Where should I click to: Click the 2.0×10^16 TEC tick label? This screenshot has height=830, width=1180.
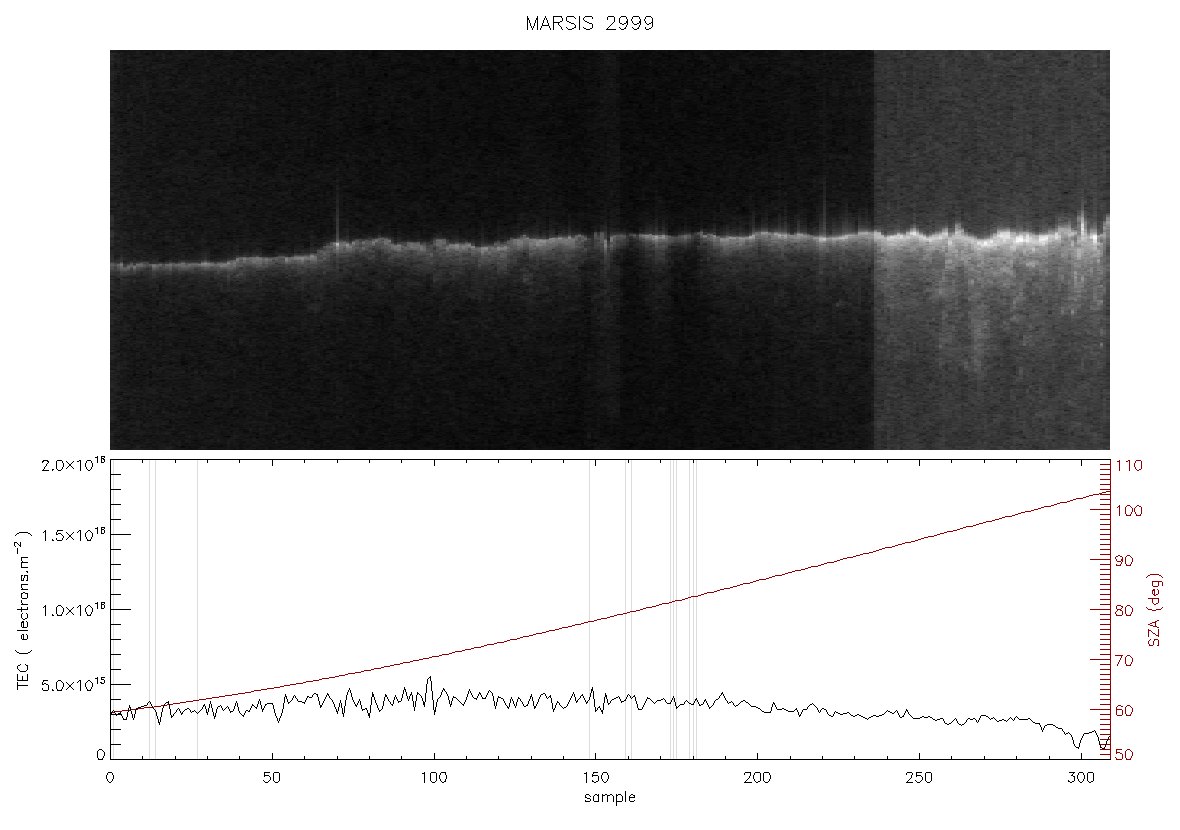pyautogui.click(x=74, y=464)
